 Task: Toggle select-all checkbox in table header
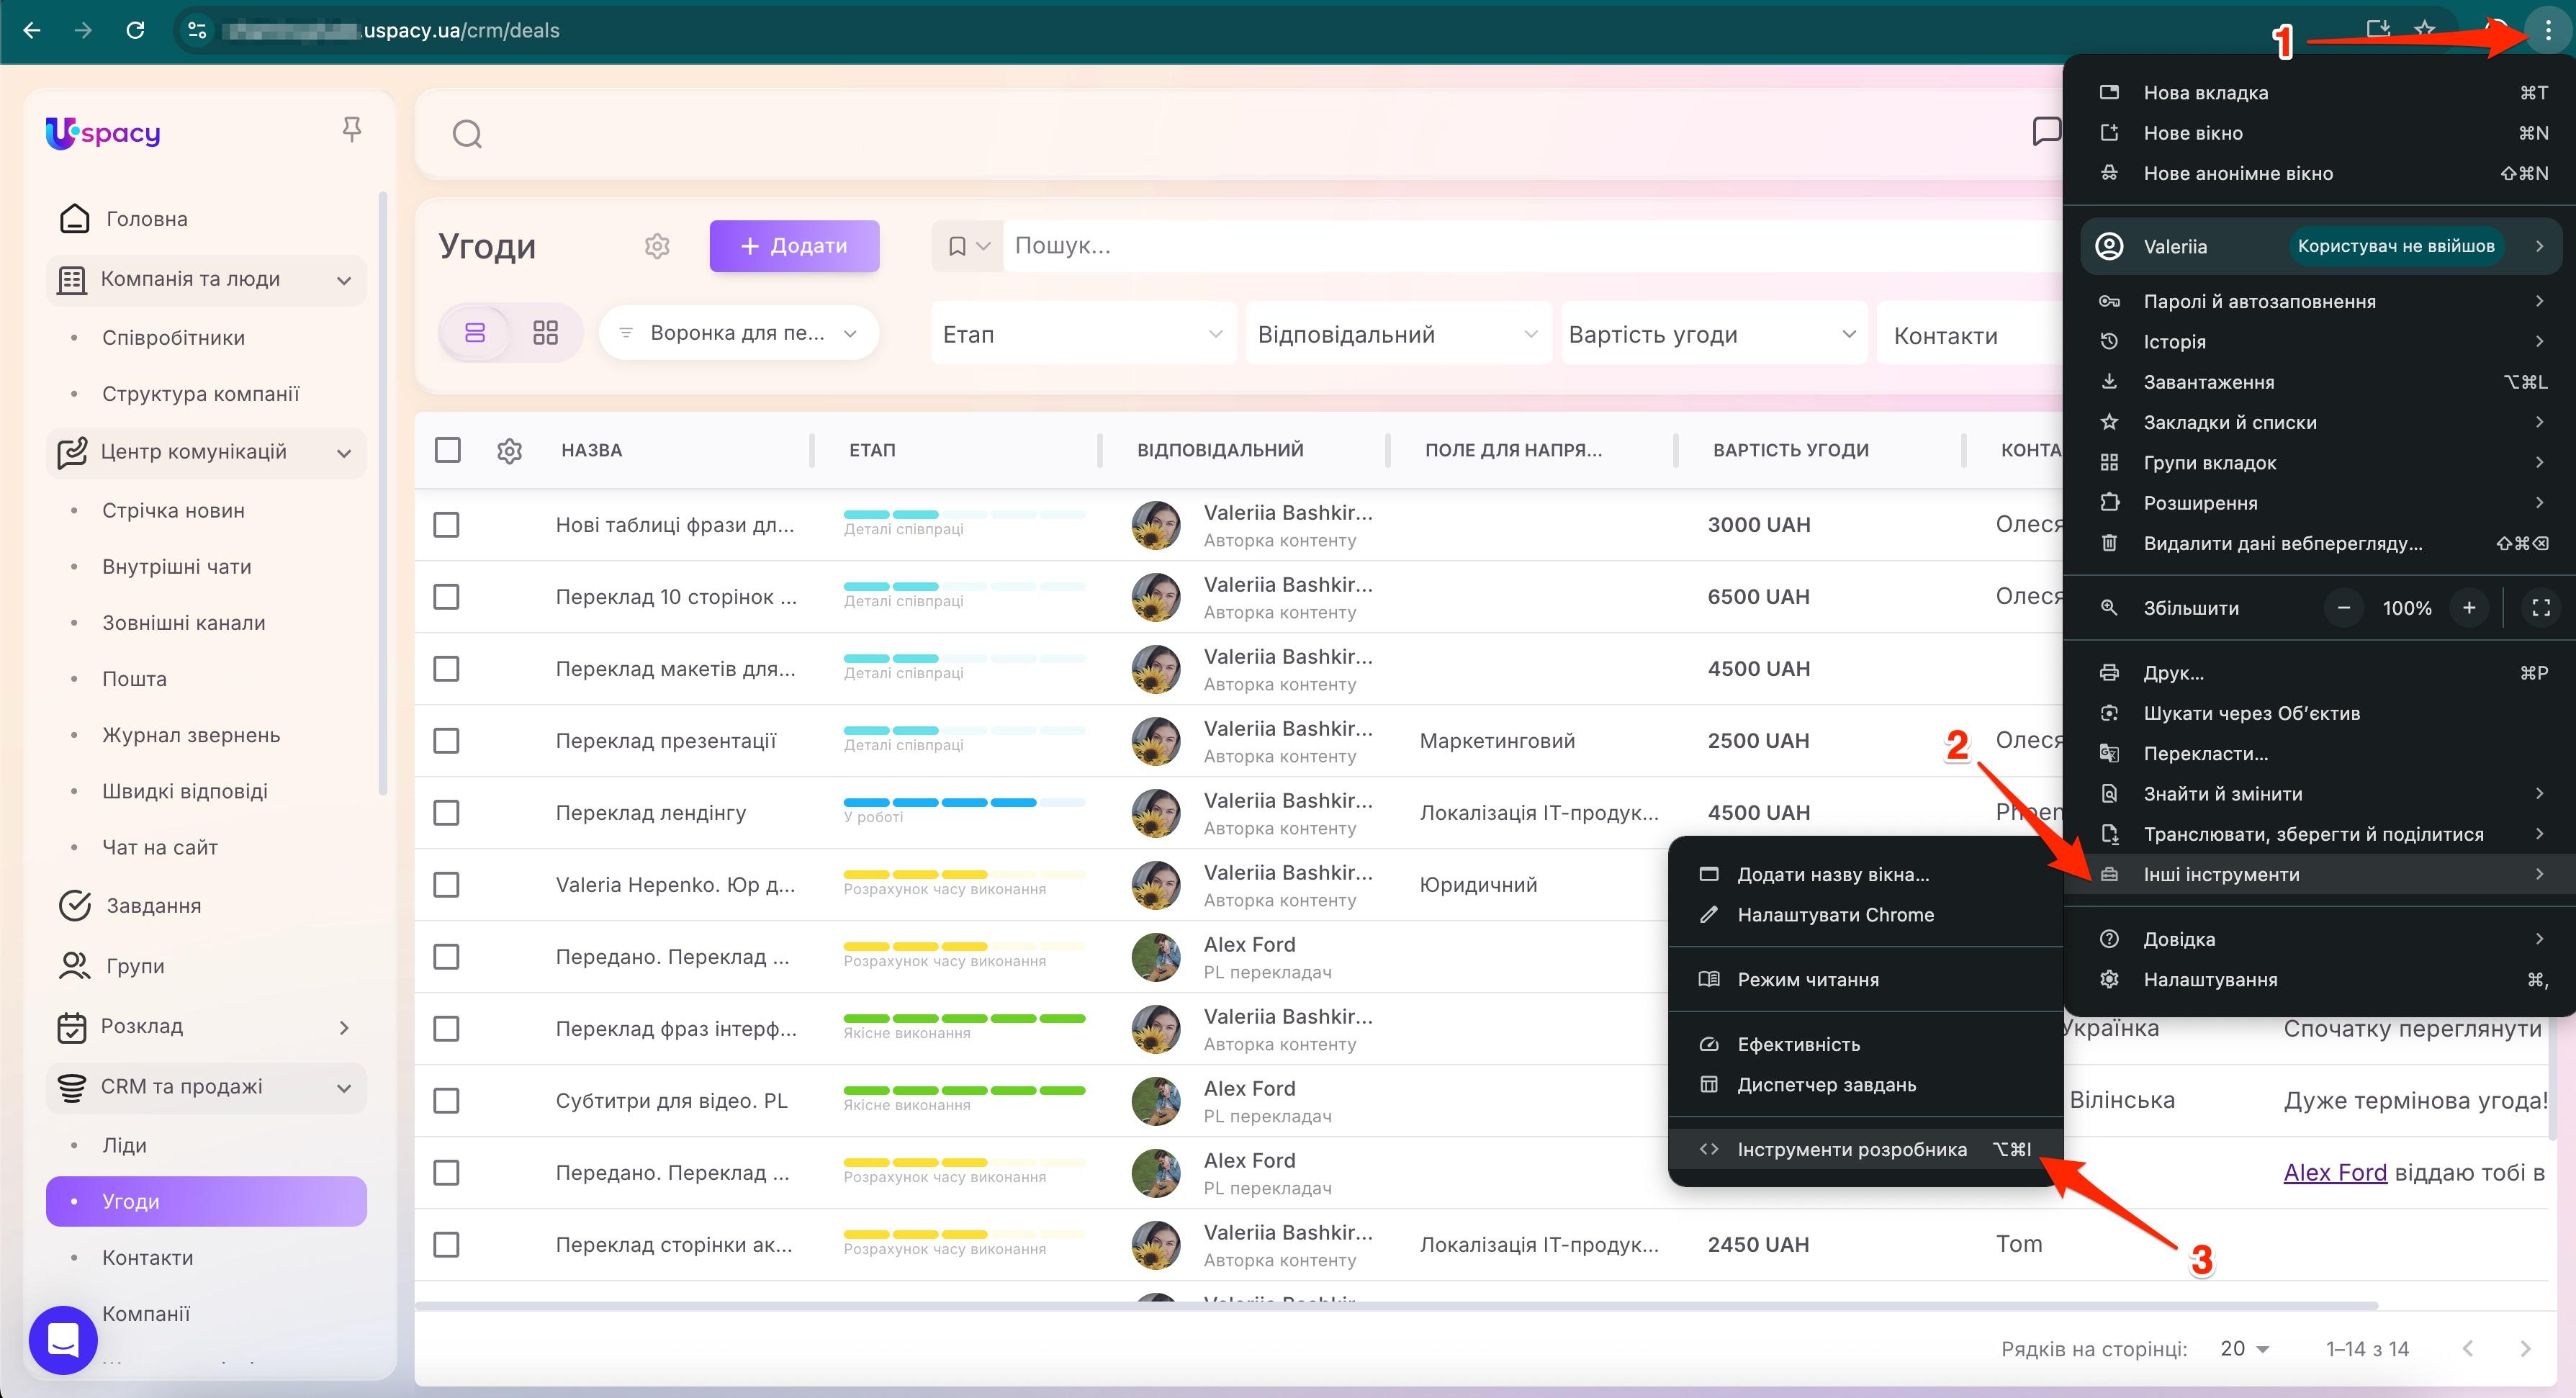(447, 451)
